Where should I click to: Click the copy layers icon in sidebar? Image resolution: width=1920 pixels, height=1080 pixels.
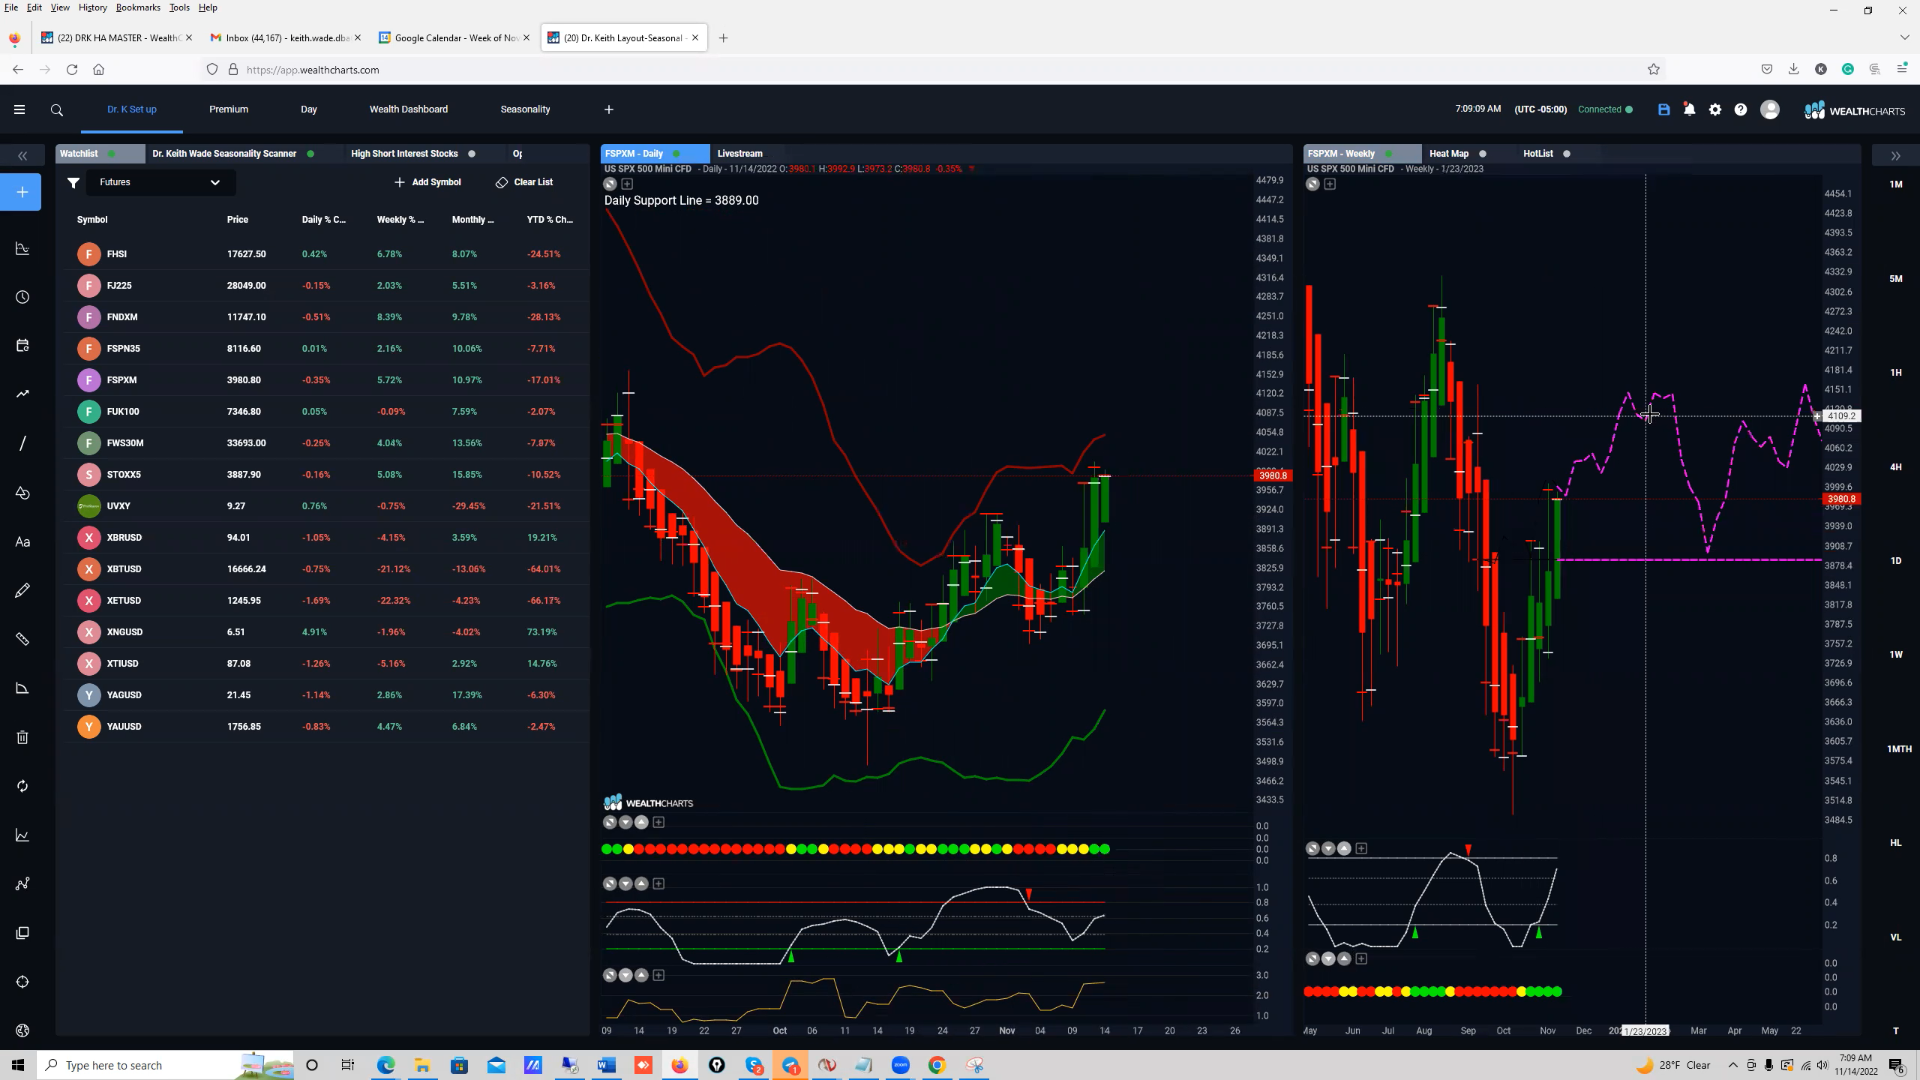pos(22,933)
